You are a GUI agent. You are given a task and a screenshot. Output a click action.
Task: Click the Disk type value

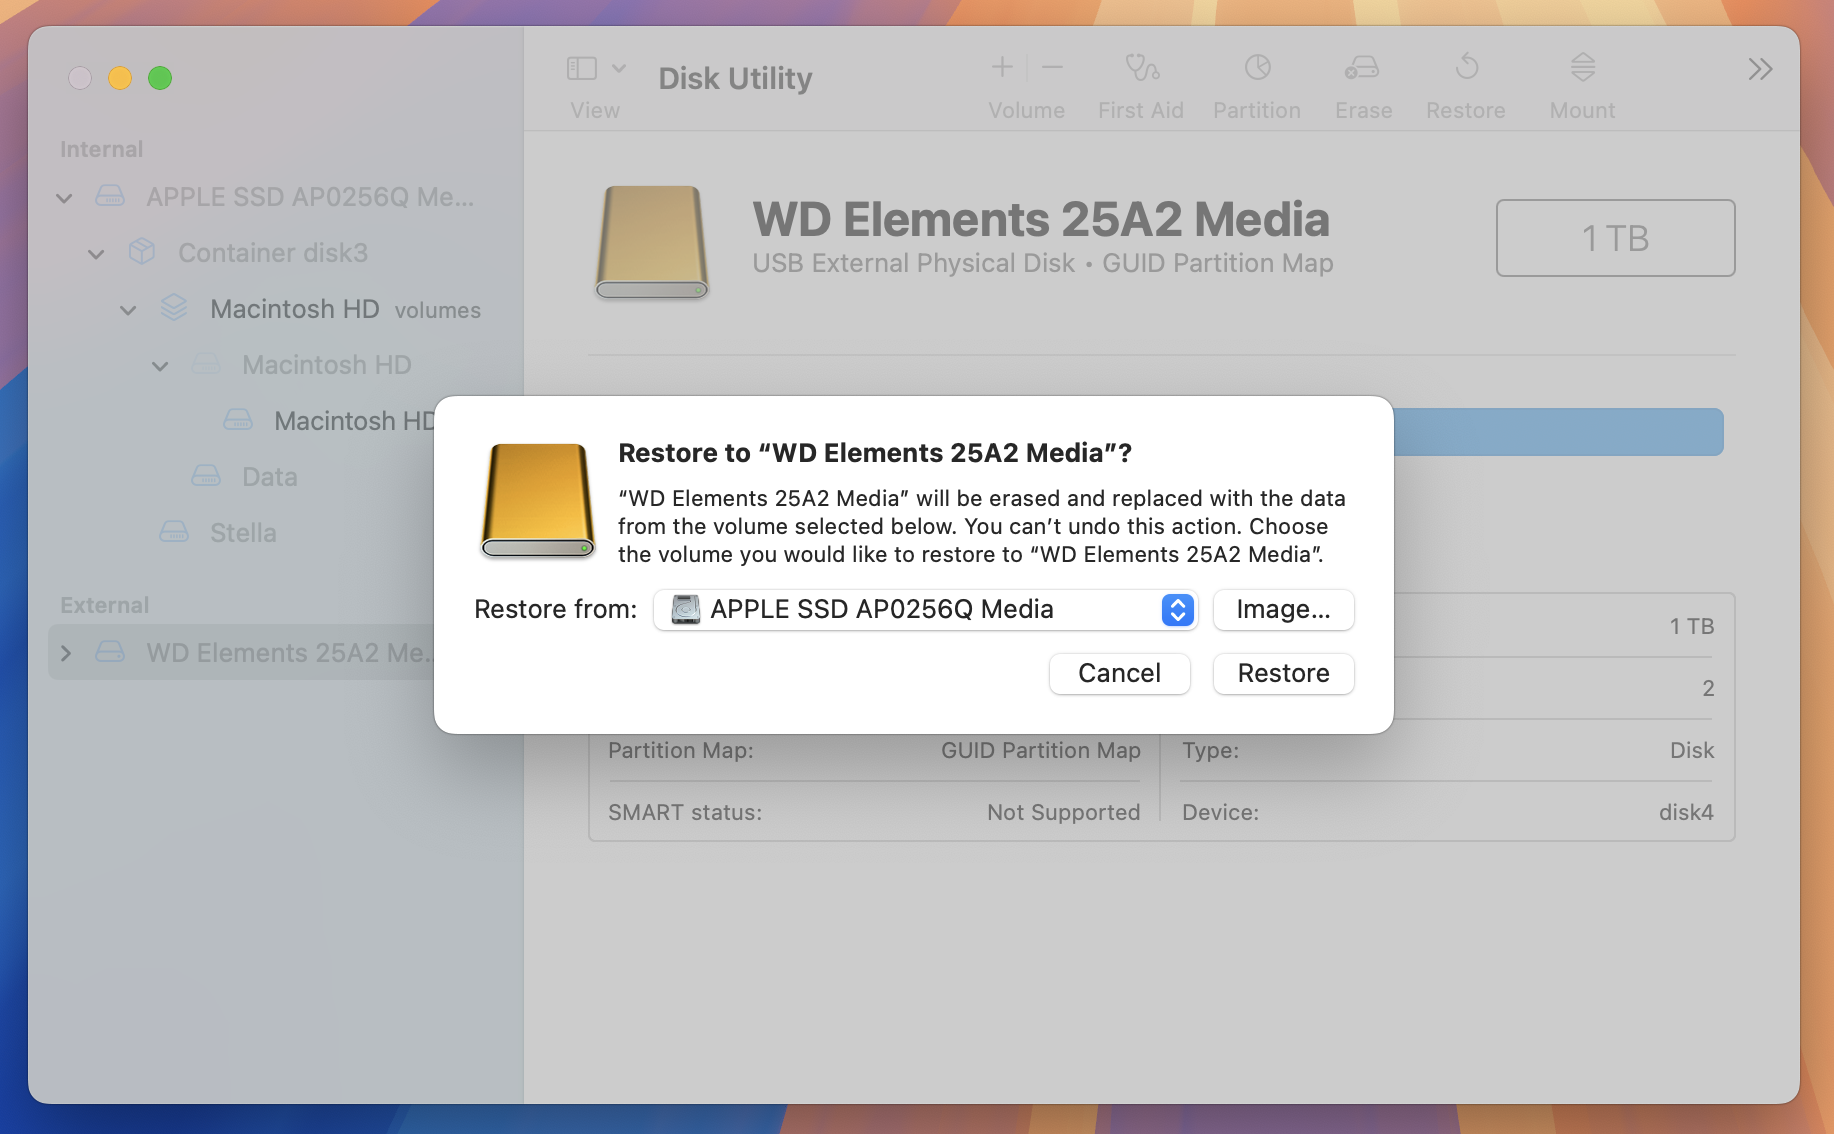pyautogui.click(x=1692, y=750)
